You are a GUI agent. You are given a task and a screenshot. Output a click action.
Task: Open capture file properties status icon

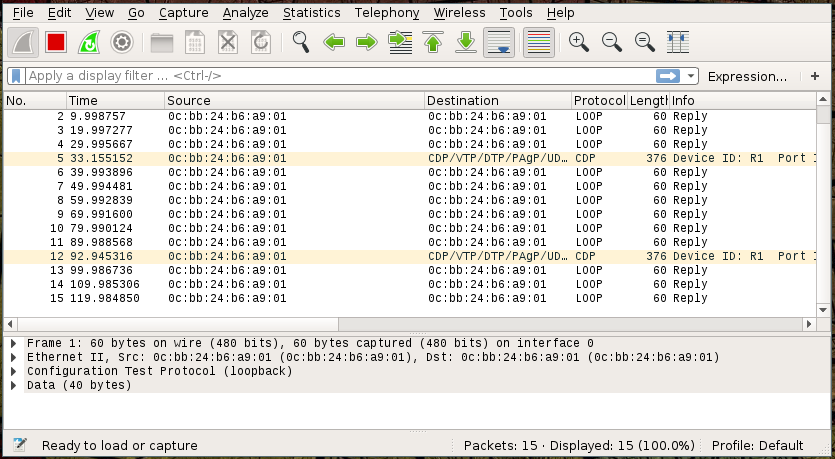click(x=20, y=445)
